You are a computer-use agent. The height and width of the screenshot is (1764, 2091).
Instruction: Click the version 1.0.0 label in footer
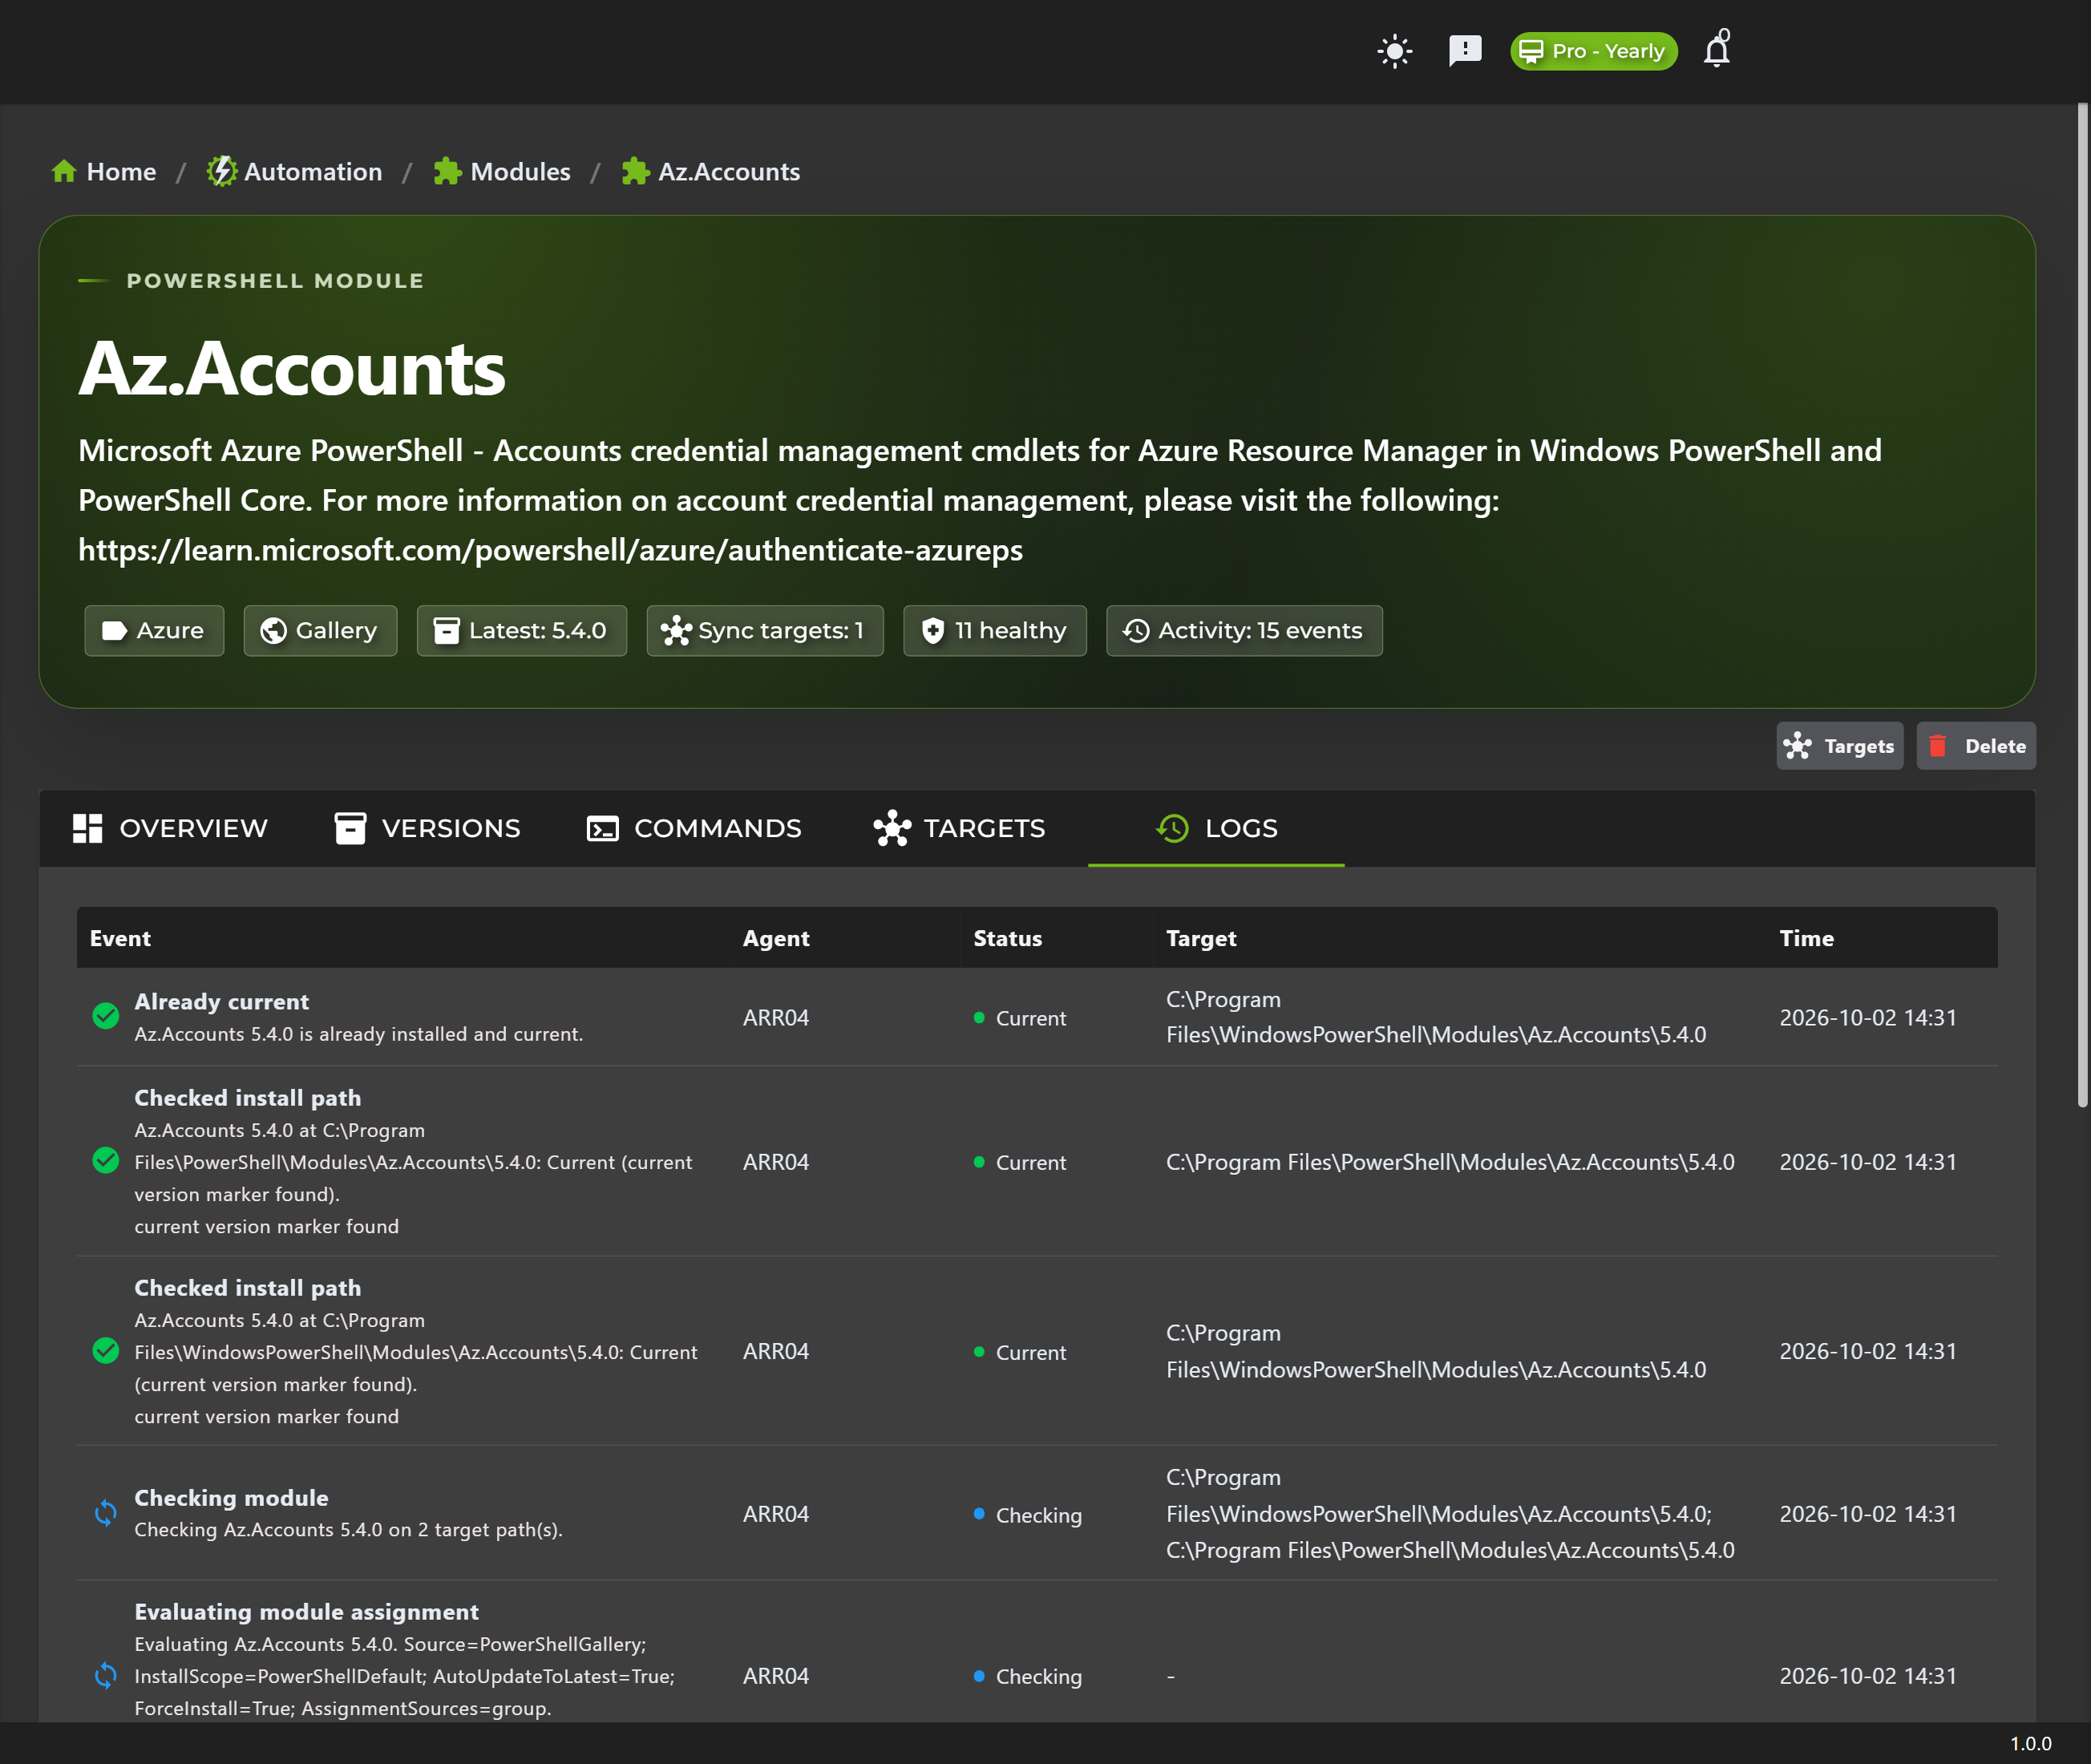tap(2031, 1743)
